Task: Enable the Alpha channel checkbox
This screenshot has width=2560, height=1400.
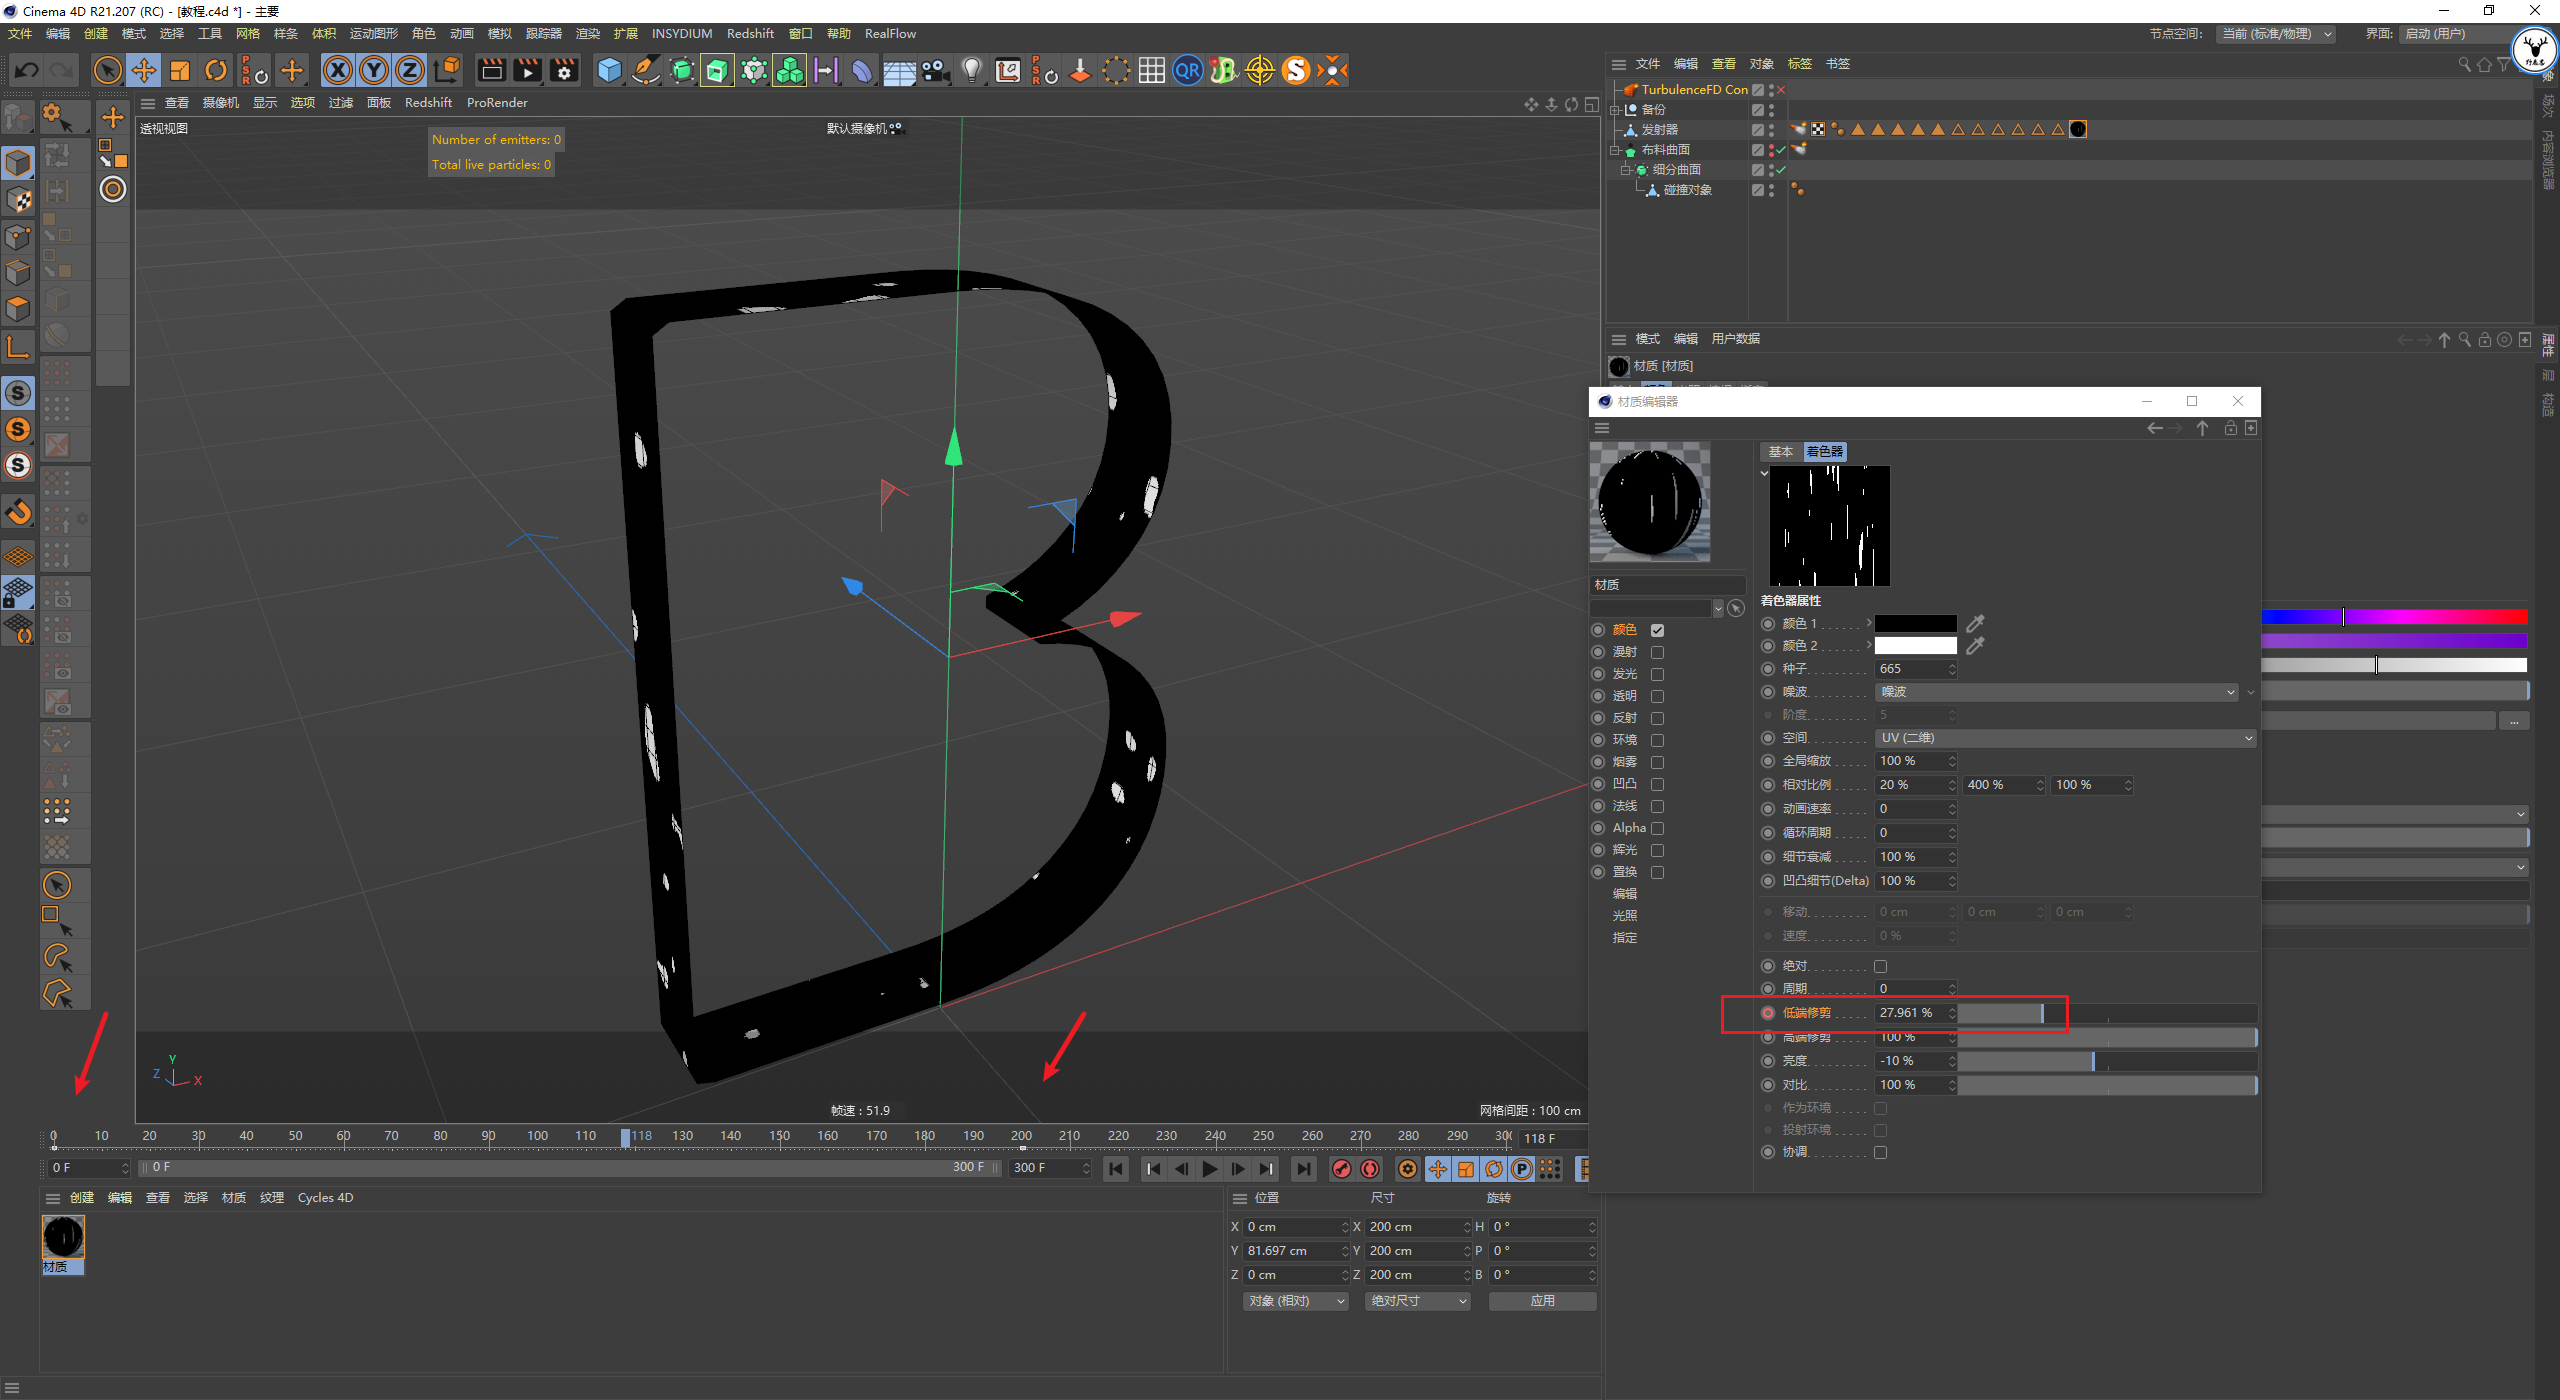Action: 1657,828
